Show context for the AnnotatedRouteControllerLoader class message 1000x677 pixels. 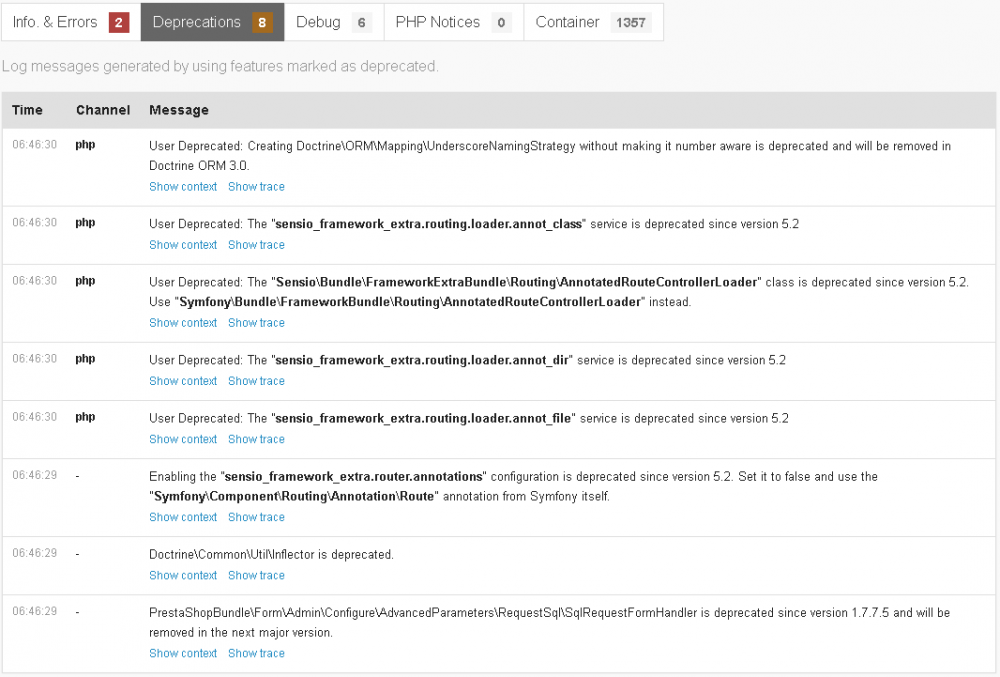[x=183, y=323]
